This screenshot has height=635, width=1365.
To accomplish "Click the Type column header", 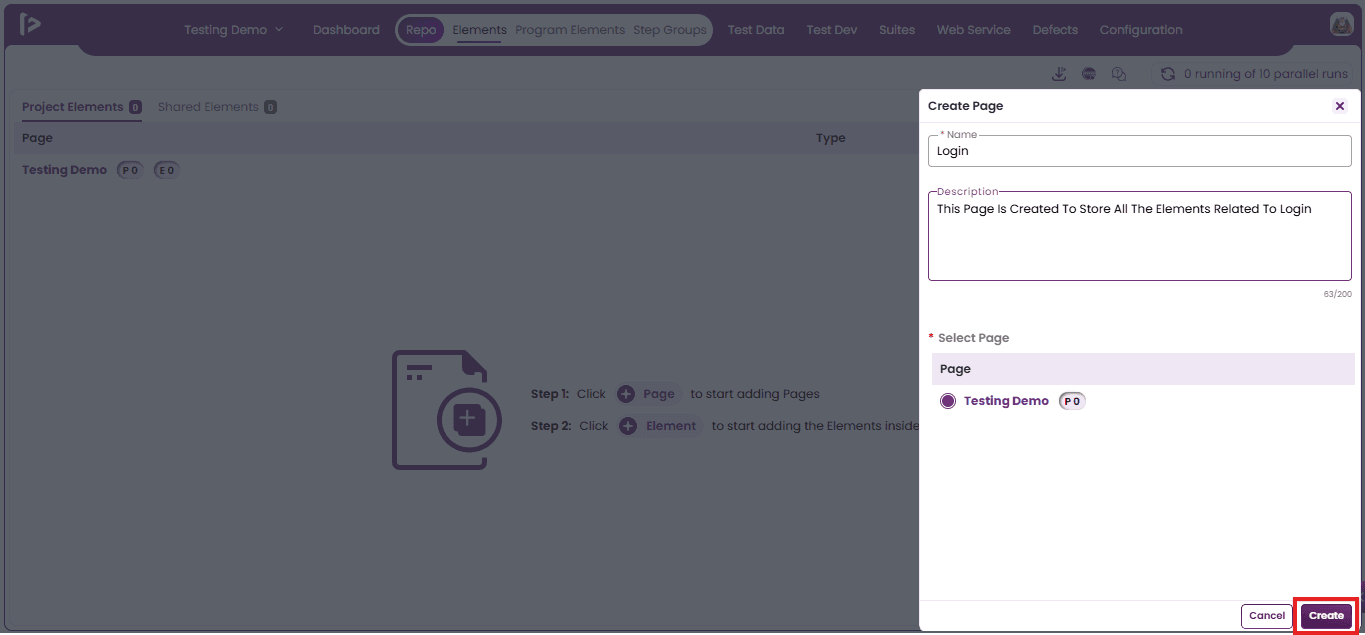I will 830,138.
